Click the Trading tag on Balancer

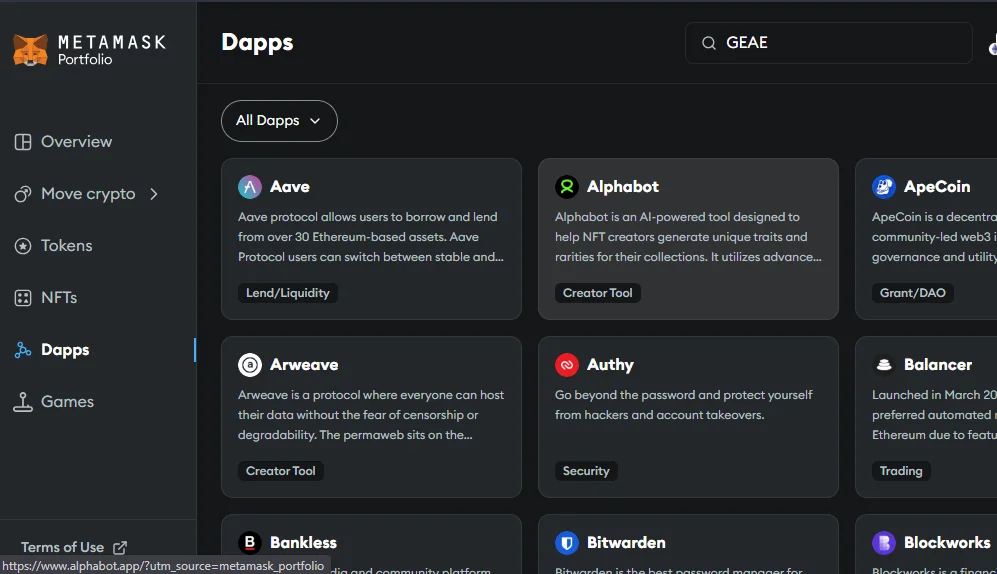pos(901,471)
